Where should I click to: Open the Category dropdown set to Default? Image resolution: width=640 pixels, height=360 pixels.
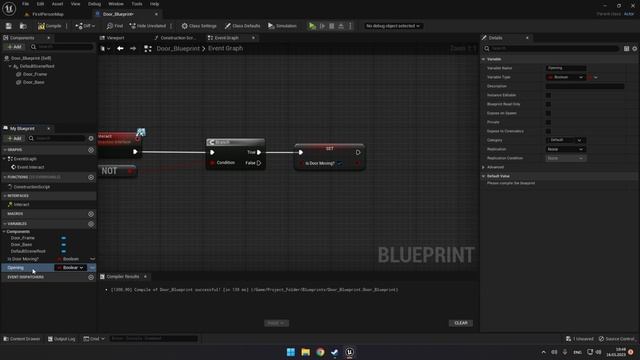(566, 140)
